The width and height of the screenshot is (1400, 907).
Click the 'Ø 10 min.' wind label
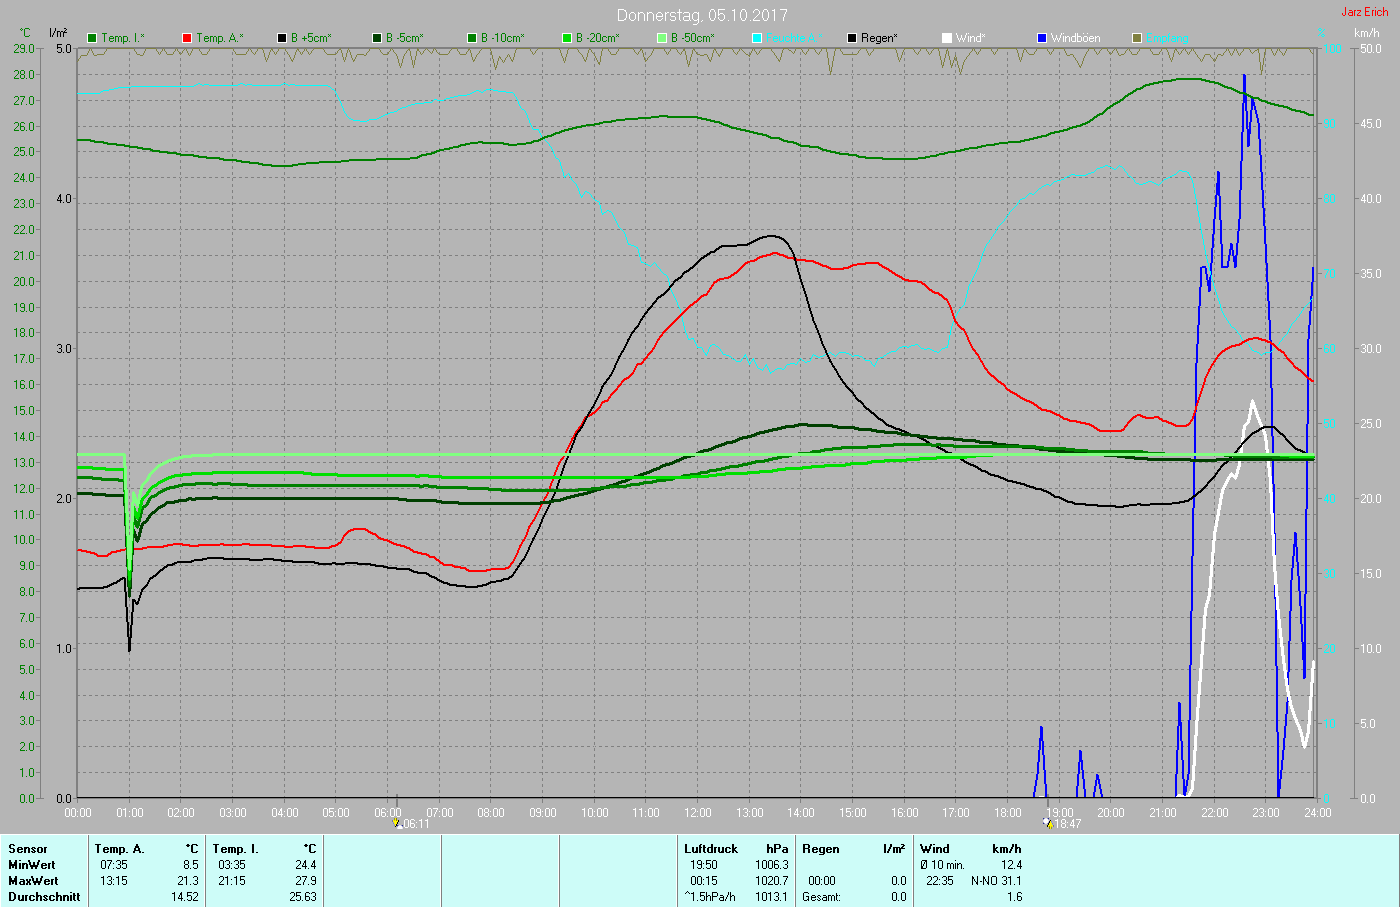pos(943,865)
